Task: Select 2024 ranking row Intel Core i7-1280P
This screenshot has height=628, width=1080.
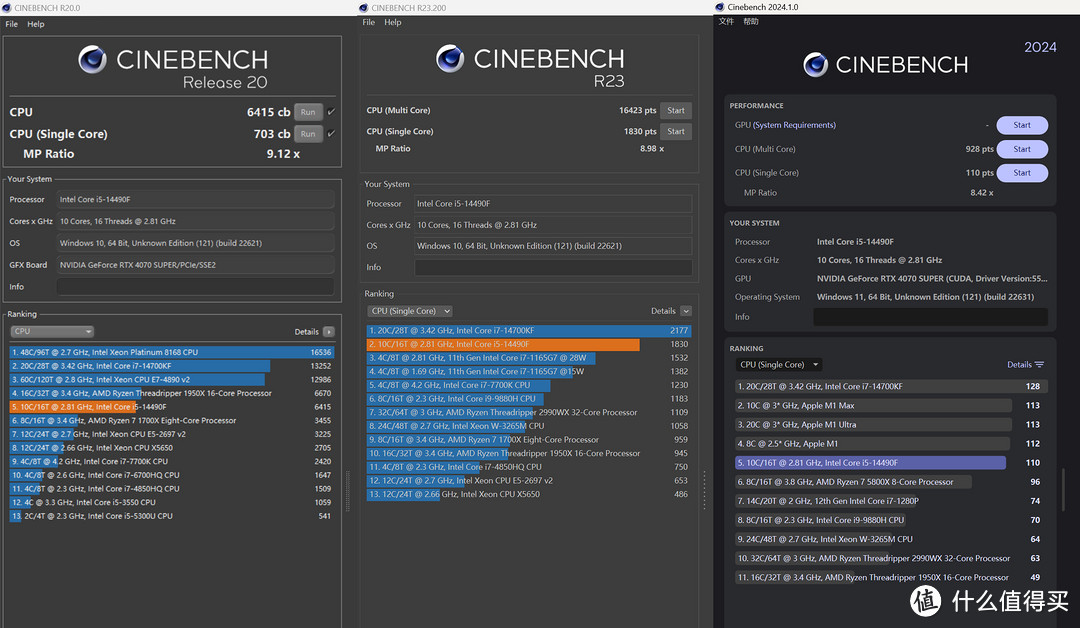Action: click(891, 501)
